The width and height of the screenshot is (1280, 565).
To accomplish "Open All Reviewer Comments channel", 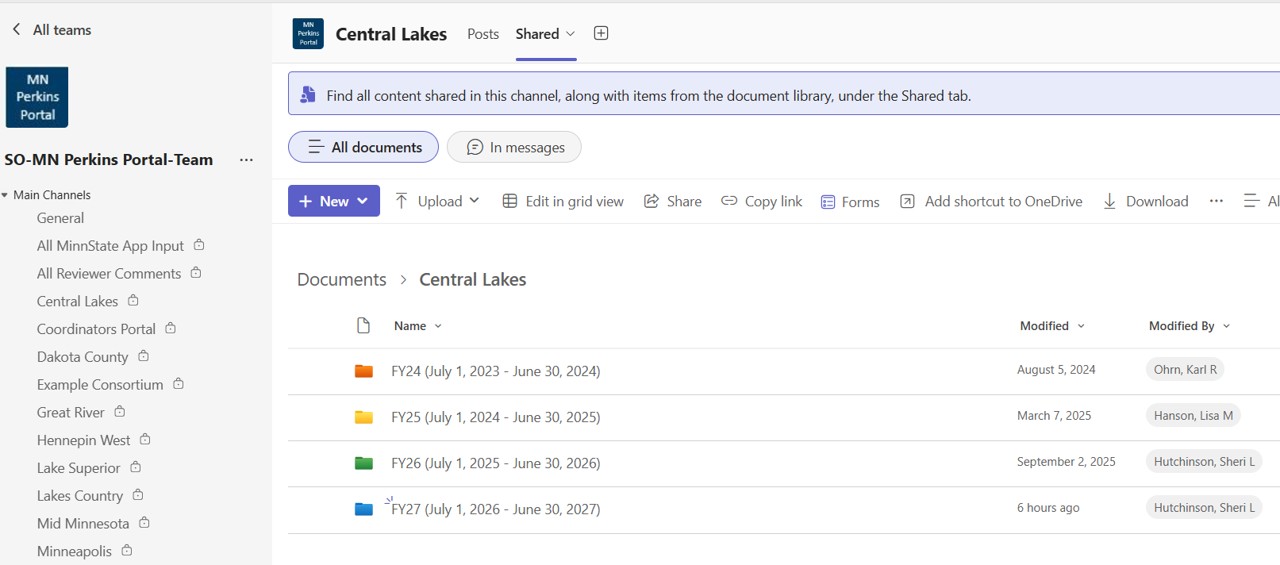I will coord(109,274).
